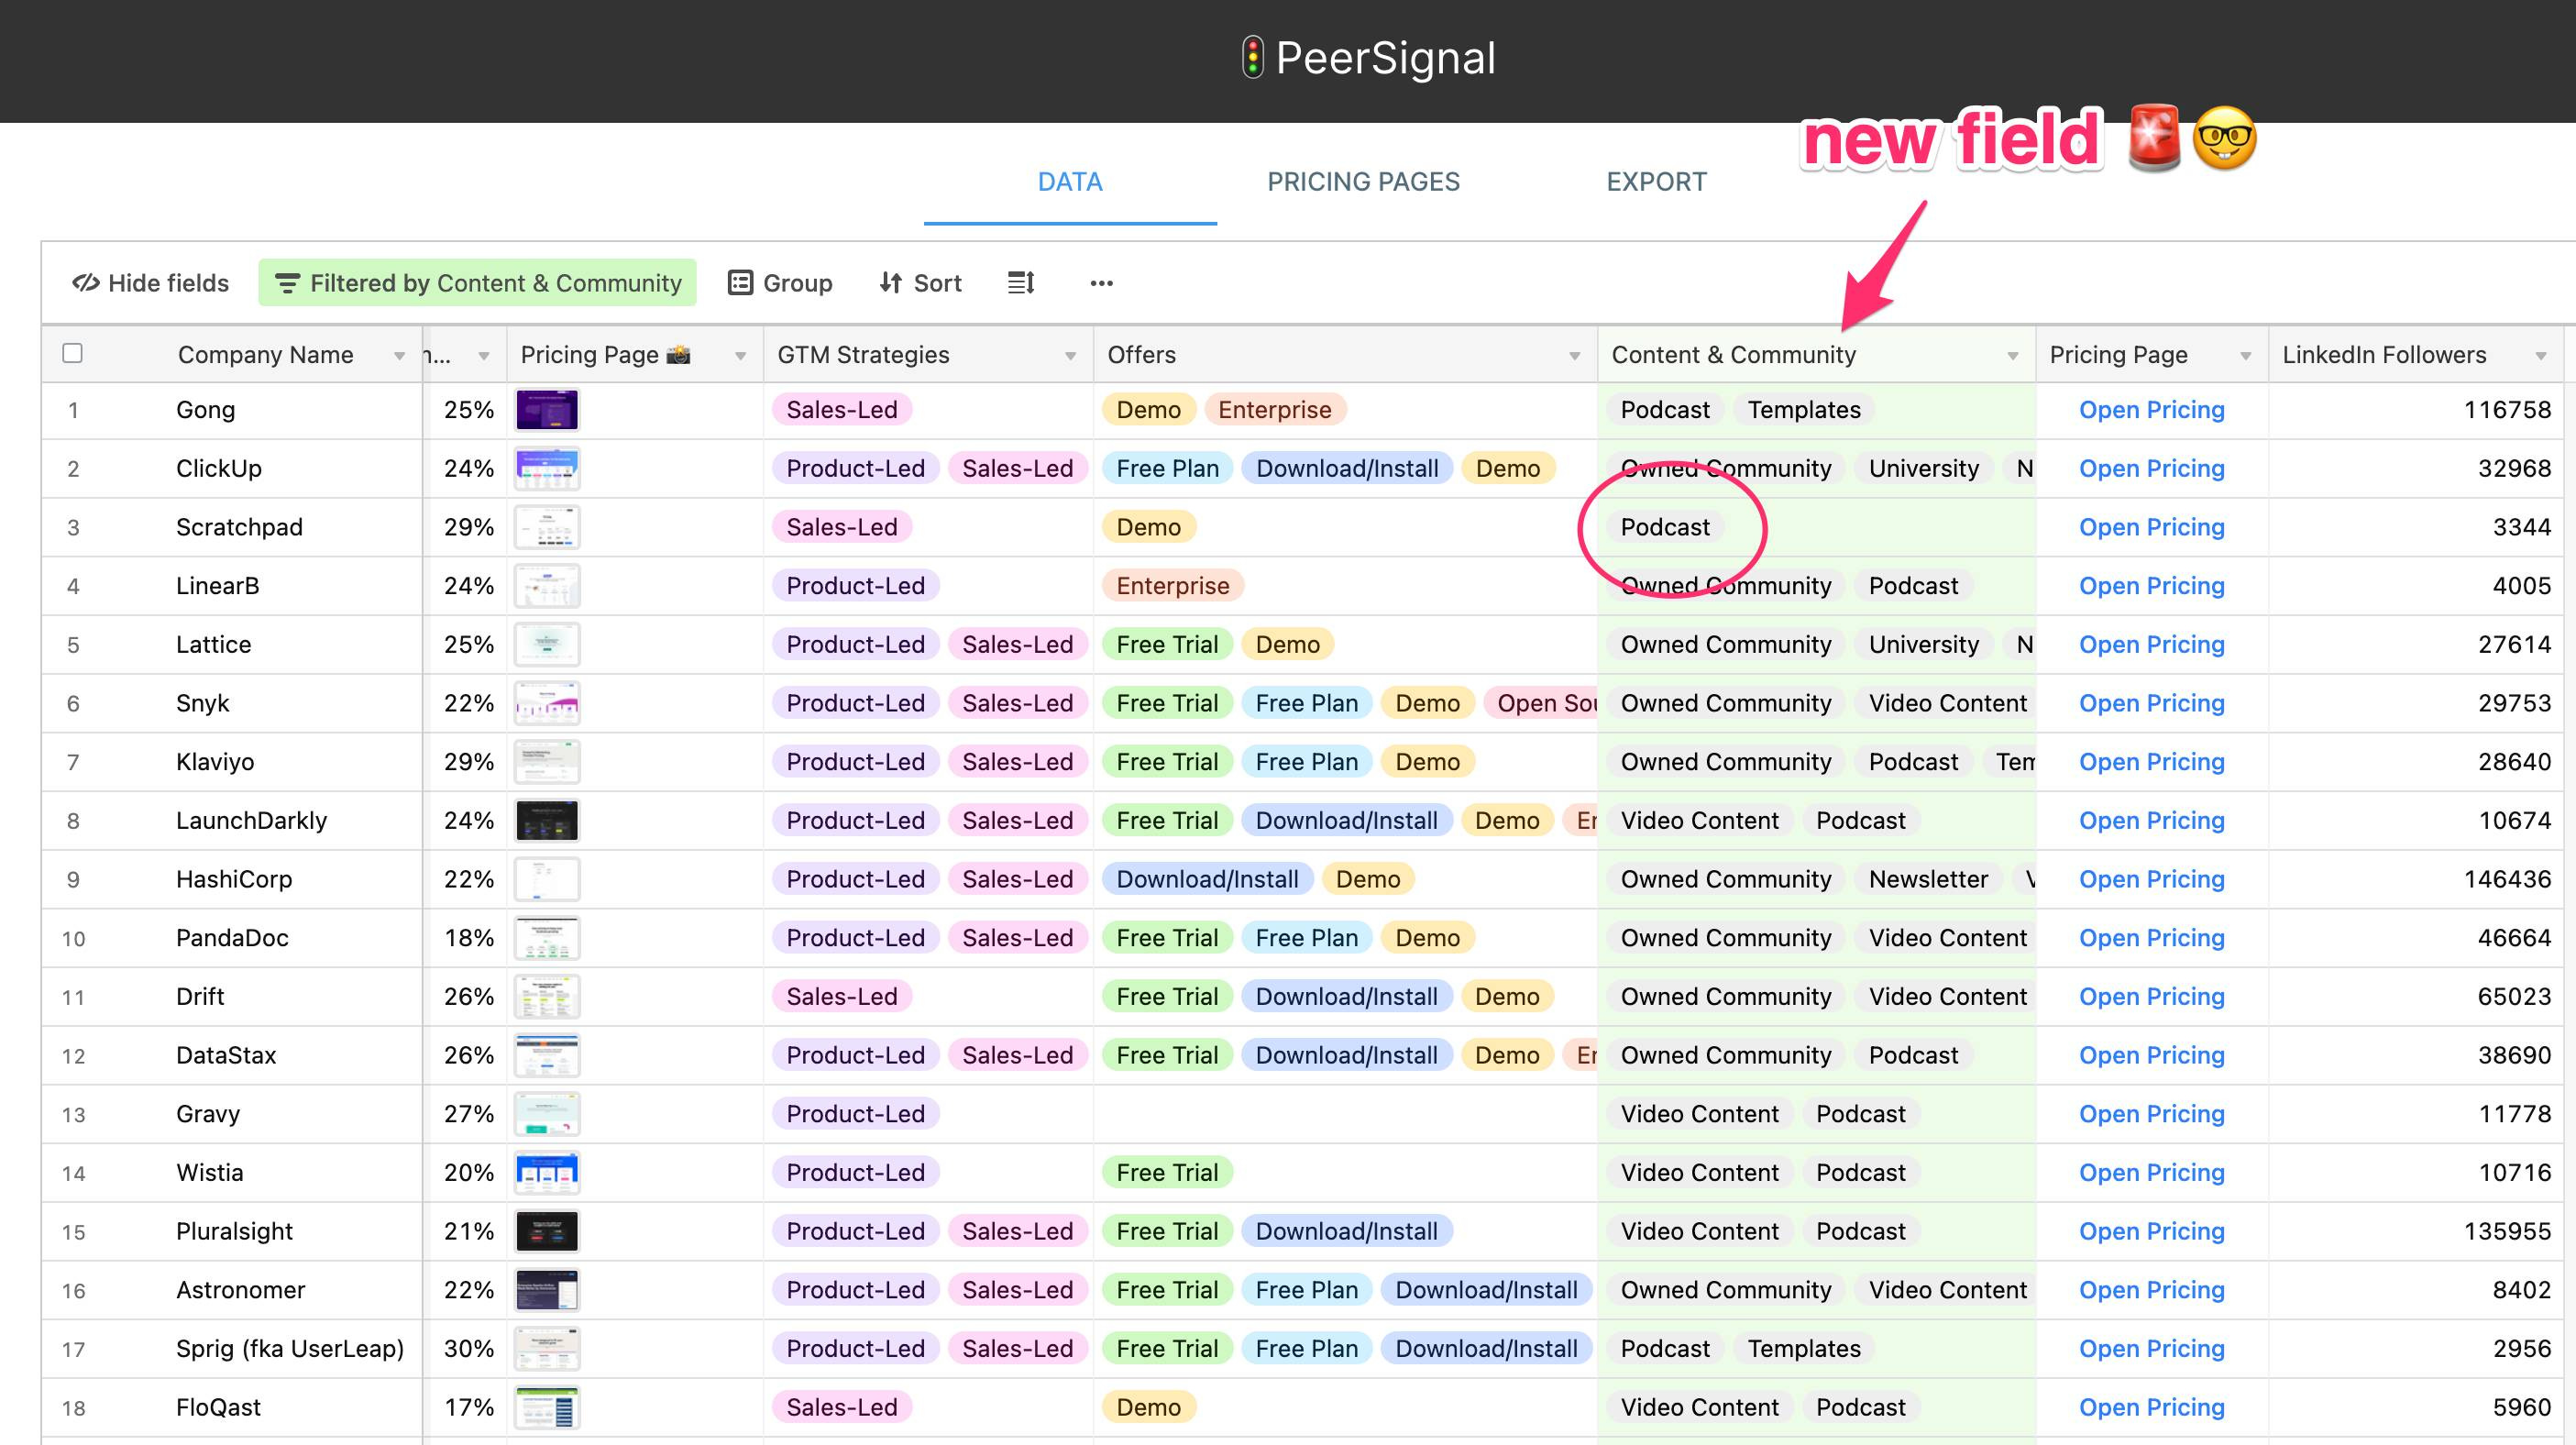The width and height of the screenshot is (2576, 1445).
Task: Toggle the select-all rows checkbox
Action: [72, 353]
